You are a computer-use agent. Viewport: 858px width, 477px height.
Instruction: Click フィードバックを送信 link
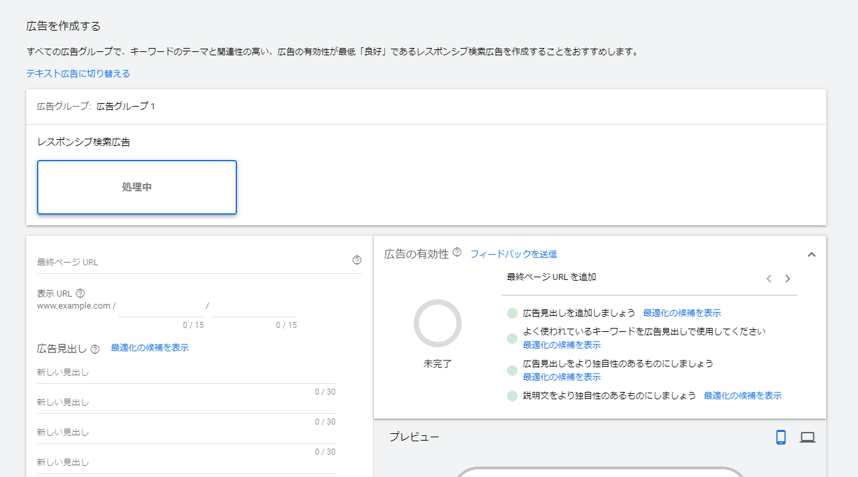(513, 254)
